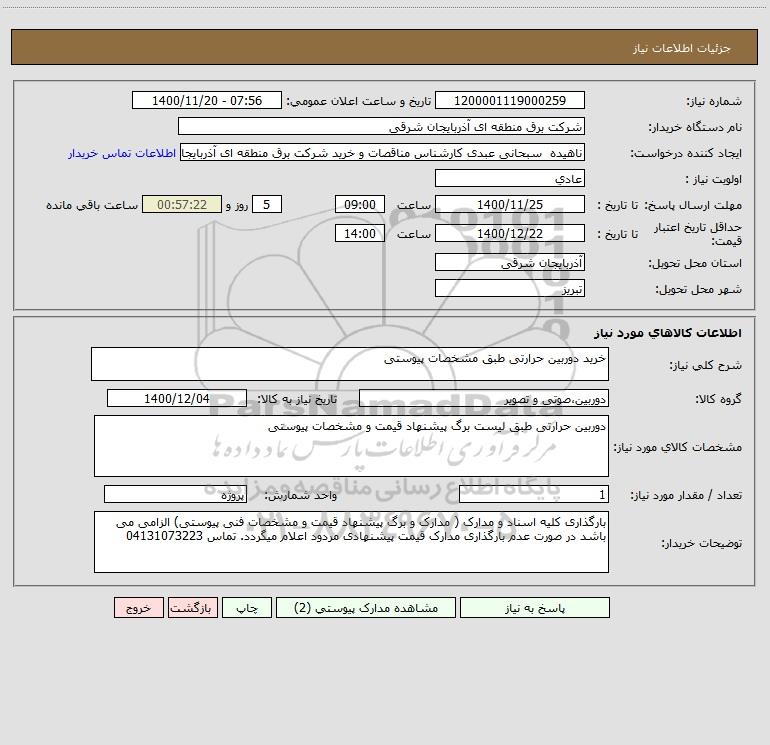Click goods group field دوربین،صوتی و تصویر
Viewport: 770px width, 745px height.
pos(484,398)
